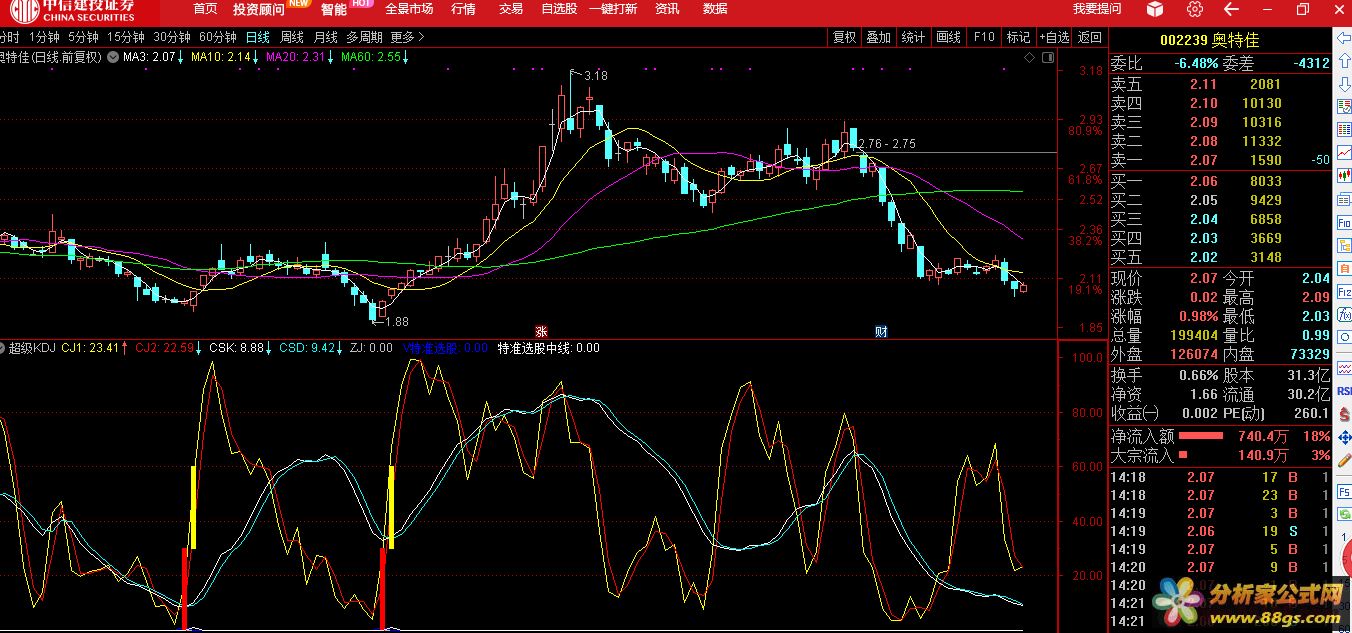Viewport: 1352px width, 633px height.
Task: Click the stock title 002239 奥特佳
Action: [1209, 40]
